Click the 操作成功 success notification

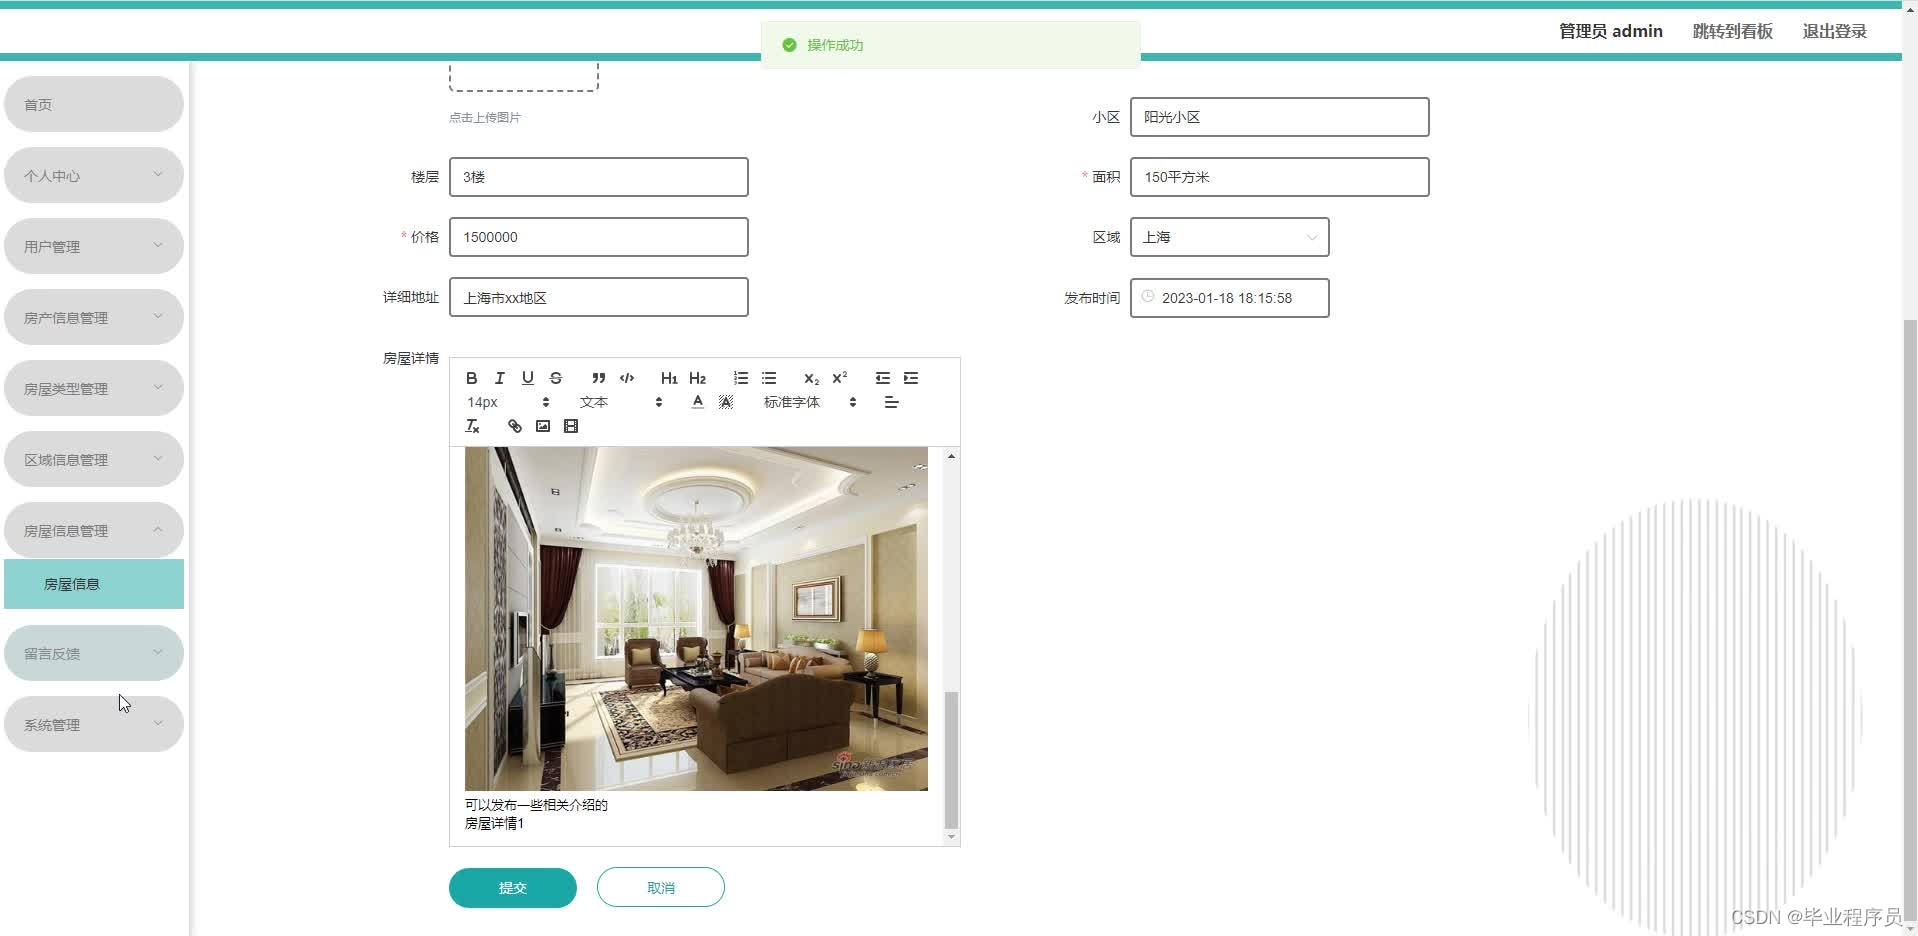pyautogui.click(x=950, y=45)
